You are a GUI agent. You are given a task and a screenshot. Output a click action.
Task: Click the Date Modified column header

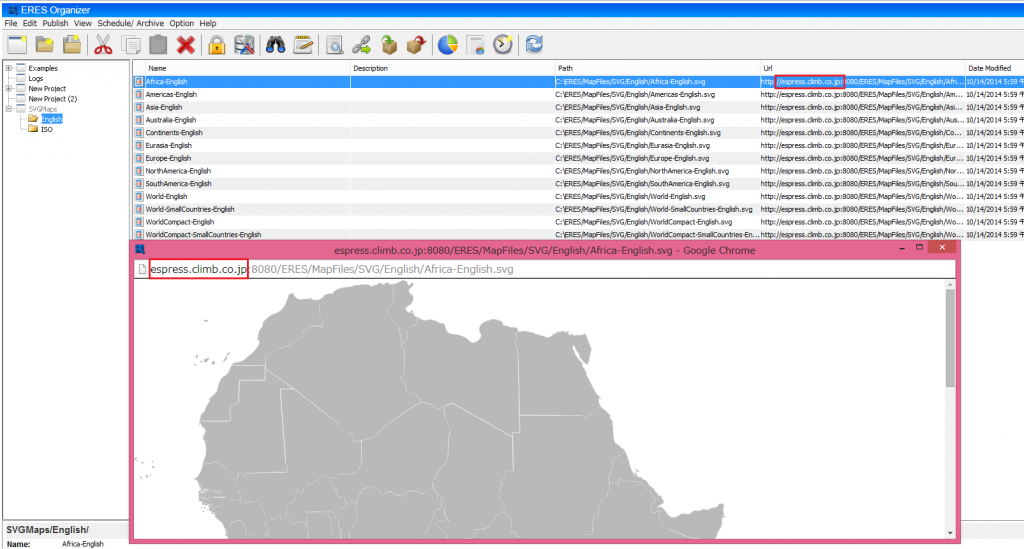click(x=990, y=68)
